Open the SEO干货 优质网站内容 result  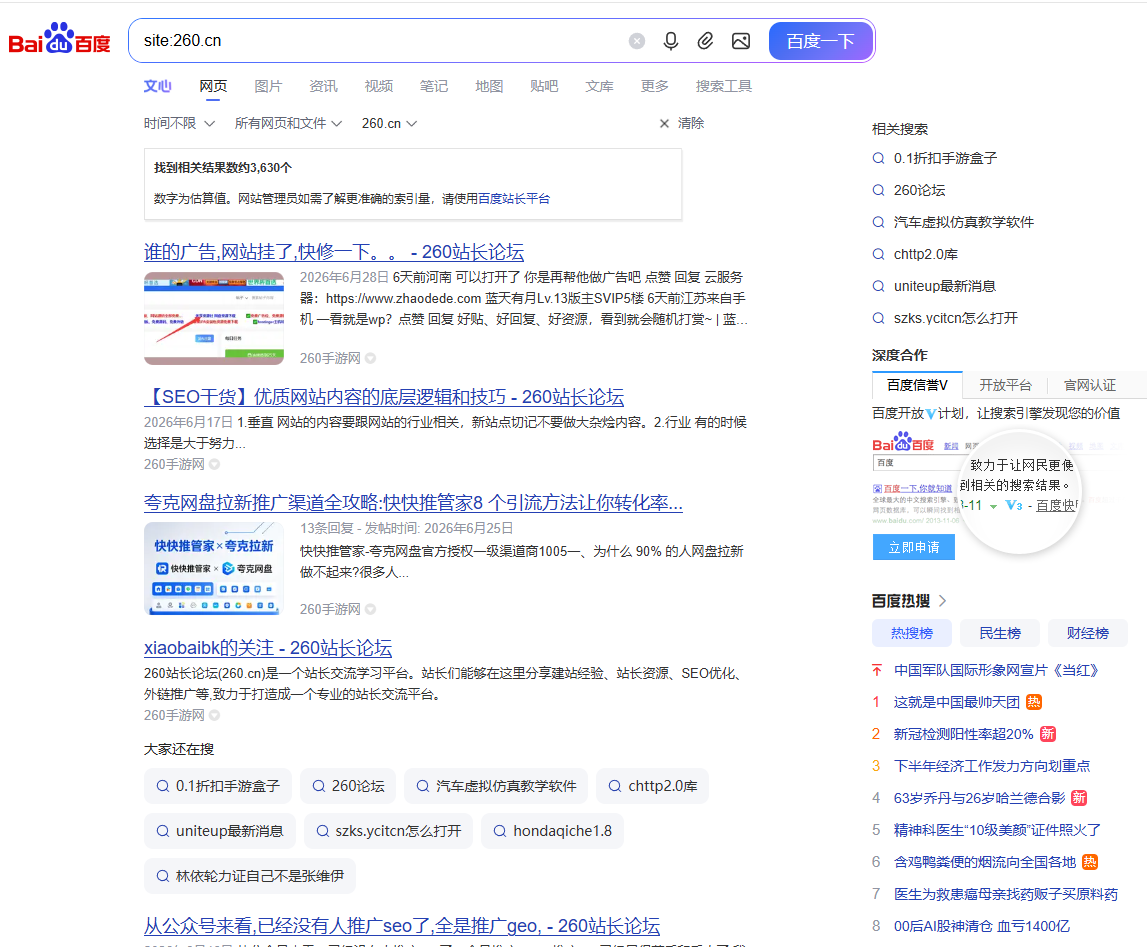click(x=384, y=397)
